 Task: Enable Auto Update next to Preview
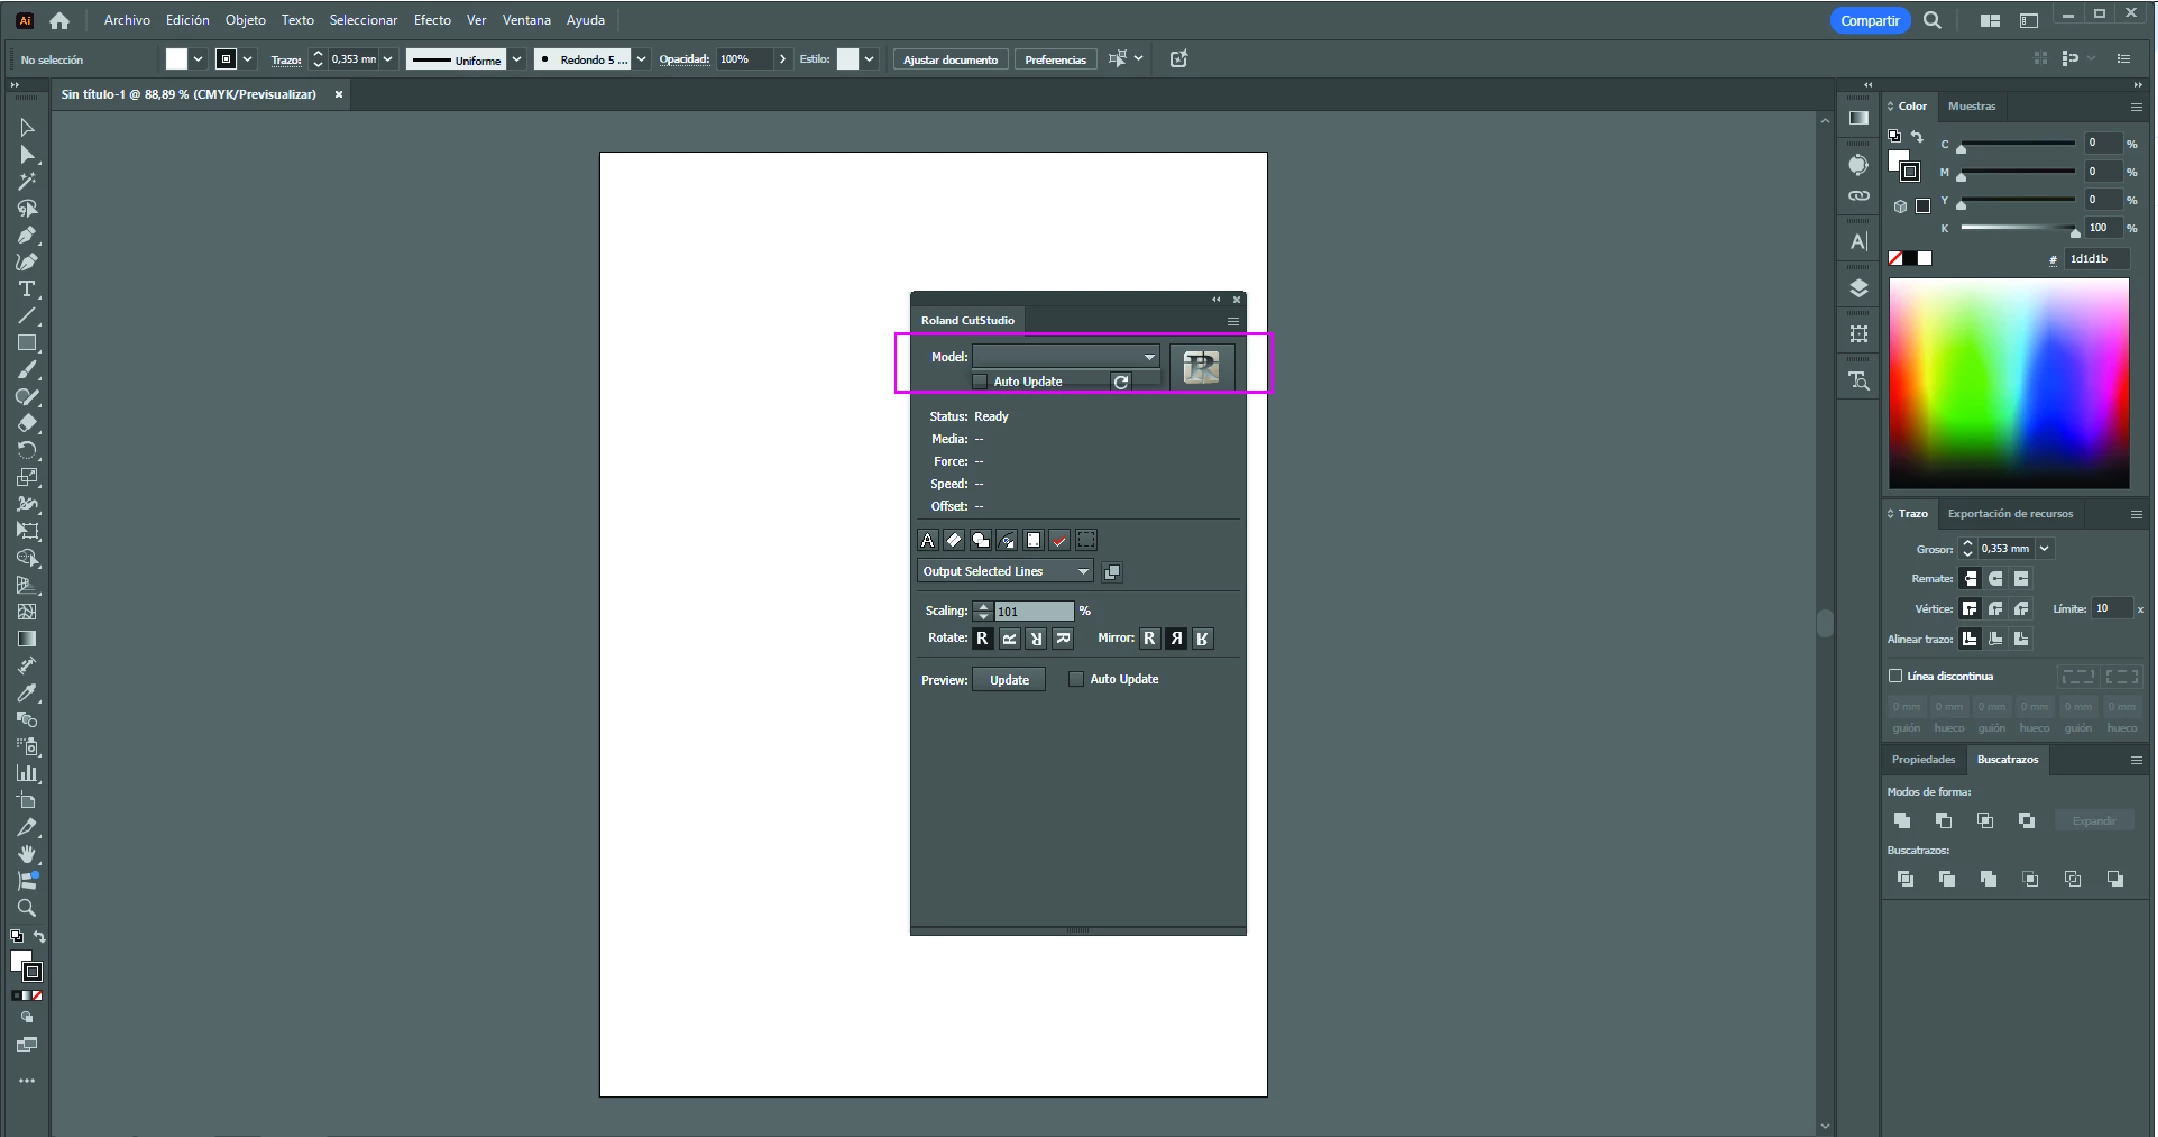pos(1076,679)
